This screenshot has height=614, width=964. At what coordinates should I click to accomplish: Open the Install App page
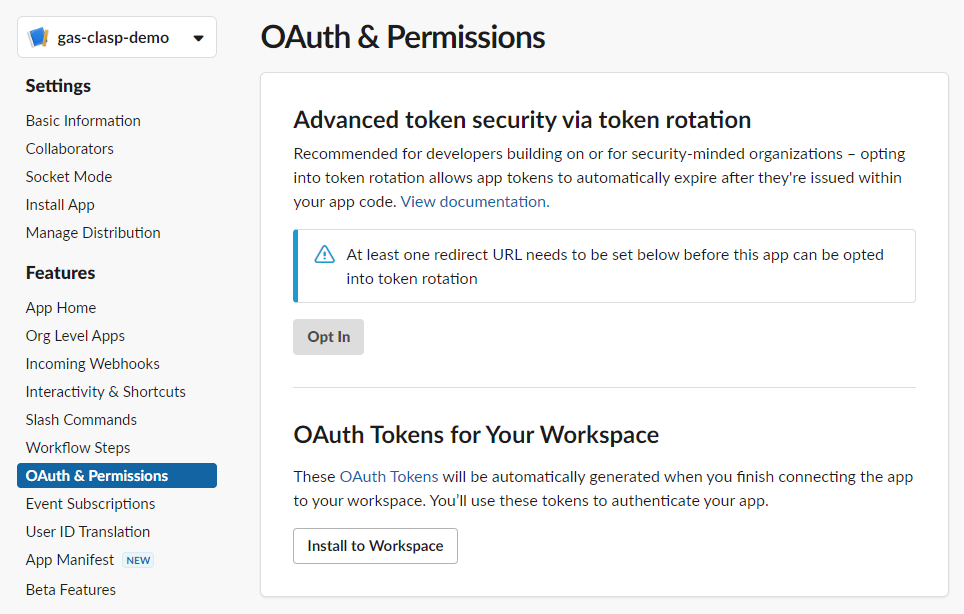click(x=60, y=205)
